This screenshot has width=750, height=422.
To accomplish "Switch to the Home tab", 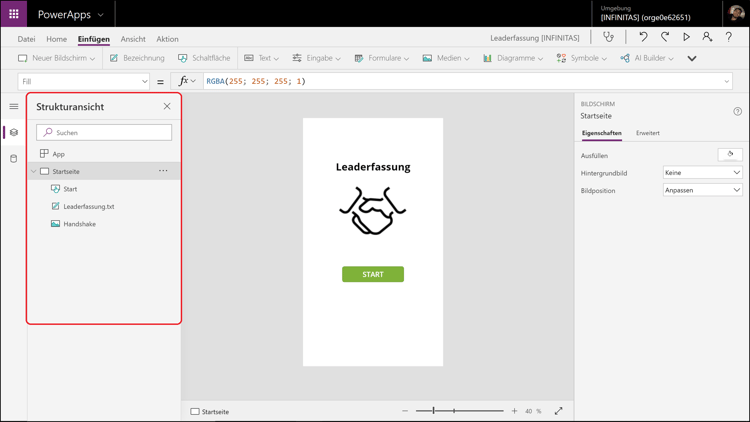I will click(x=56, y=39).
